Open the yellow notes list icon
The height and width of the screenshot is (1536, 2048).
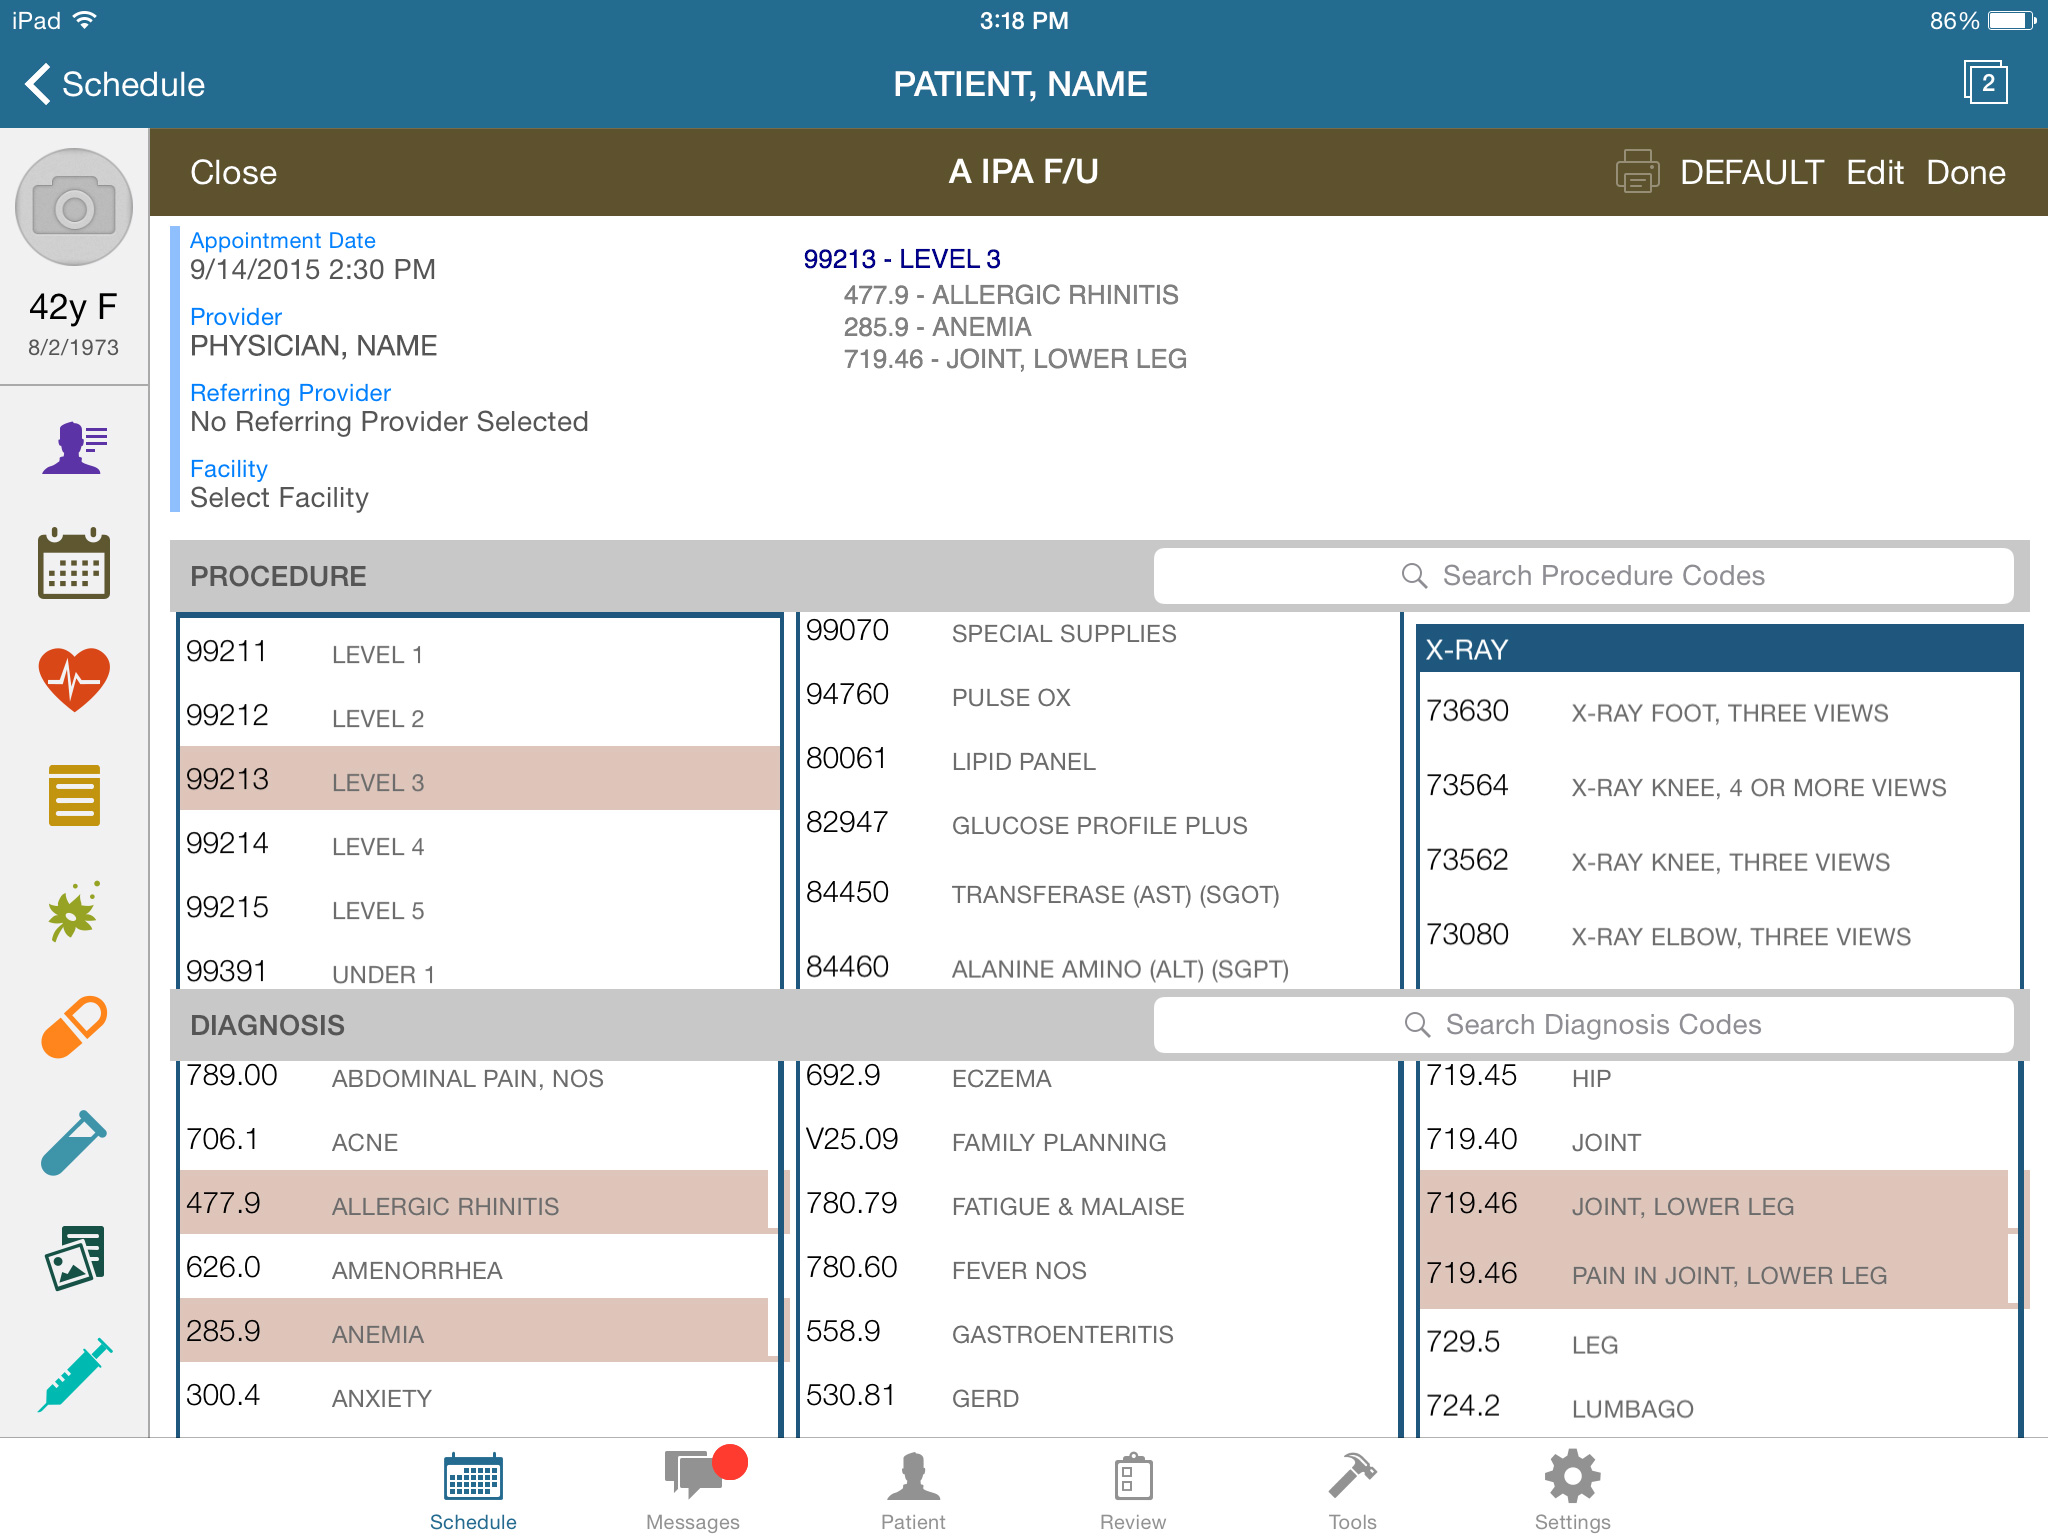coord(74,795)
